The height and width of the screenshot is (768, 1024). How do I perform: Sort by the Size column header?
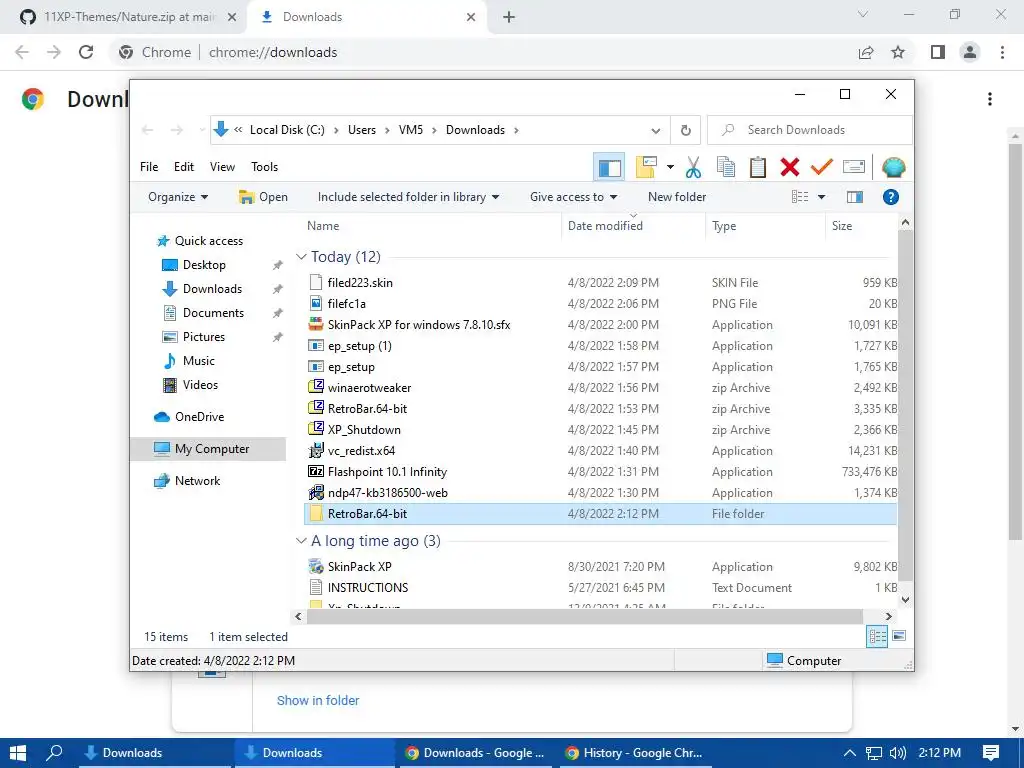[861, 226]
